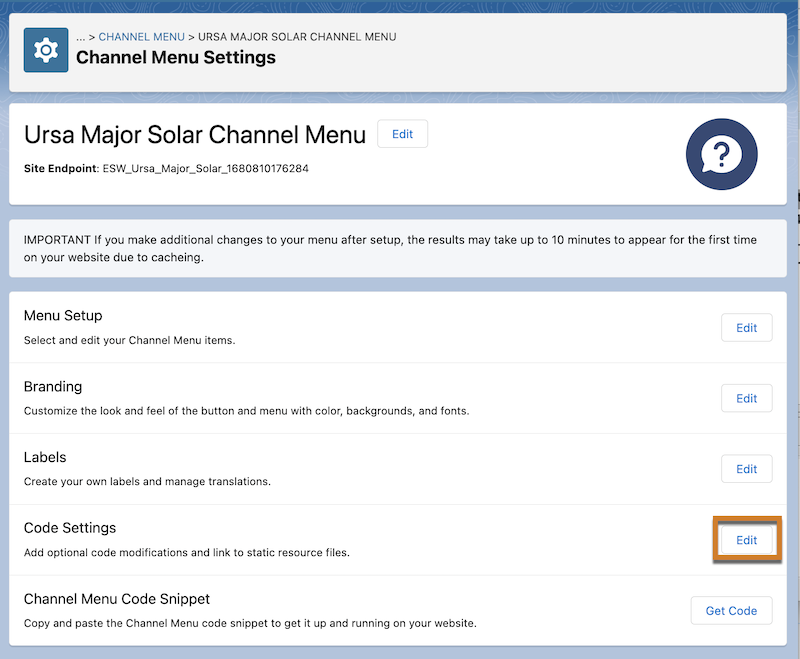
Task: Edit the Ursa Major Solar Channel Menu name
Action: pos(403,134)
